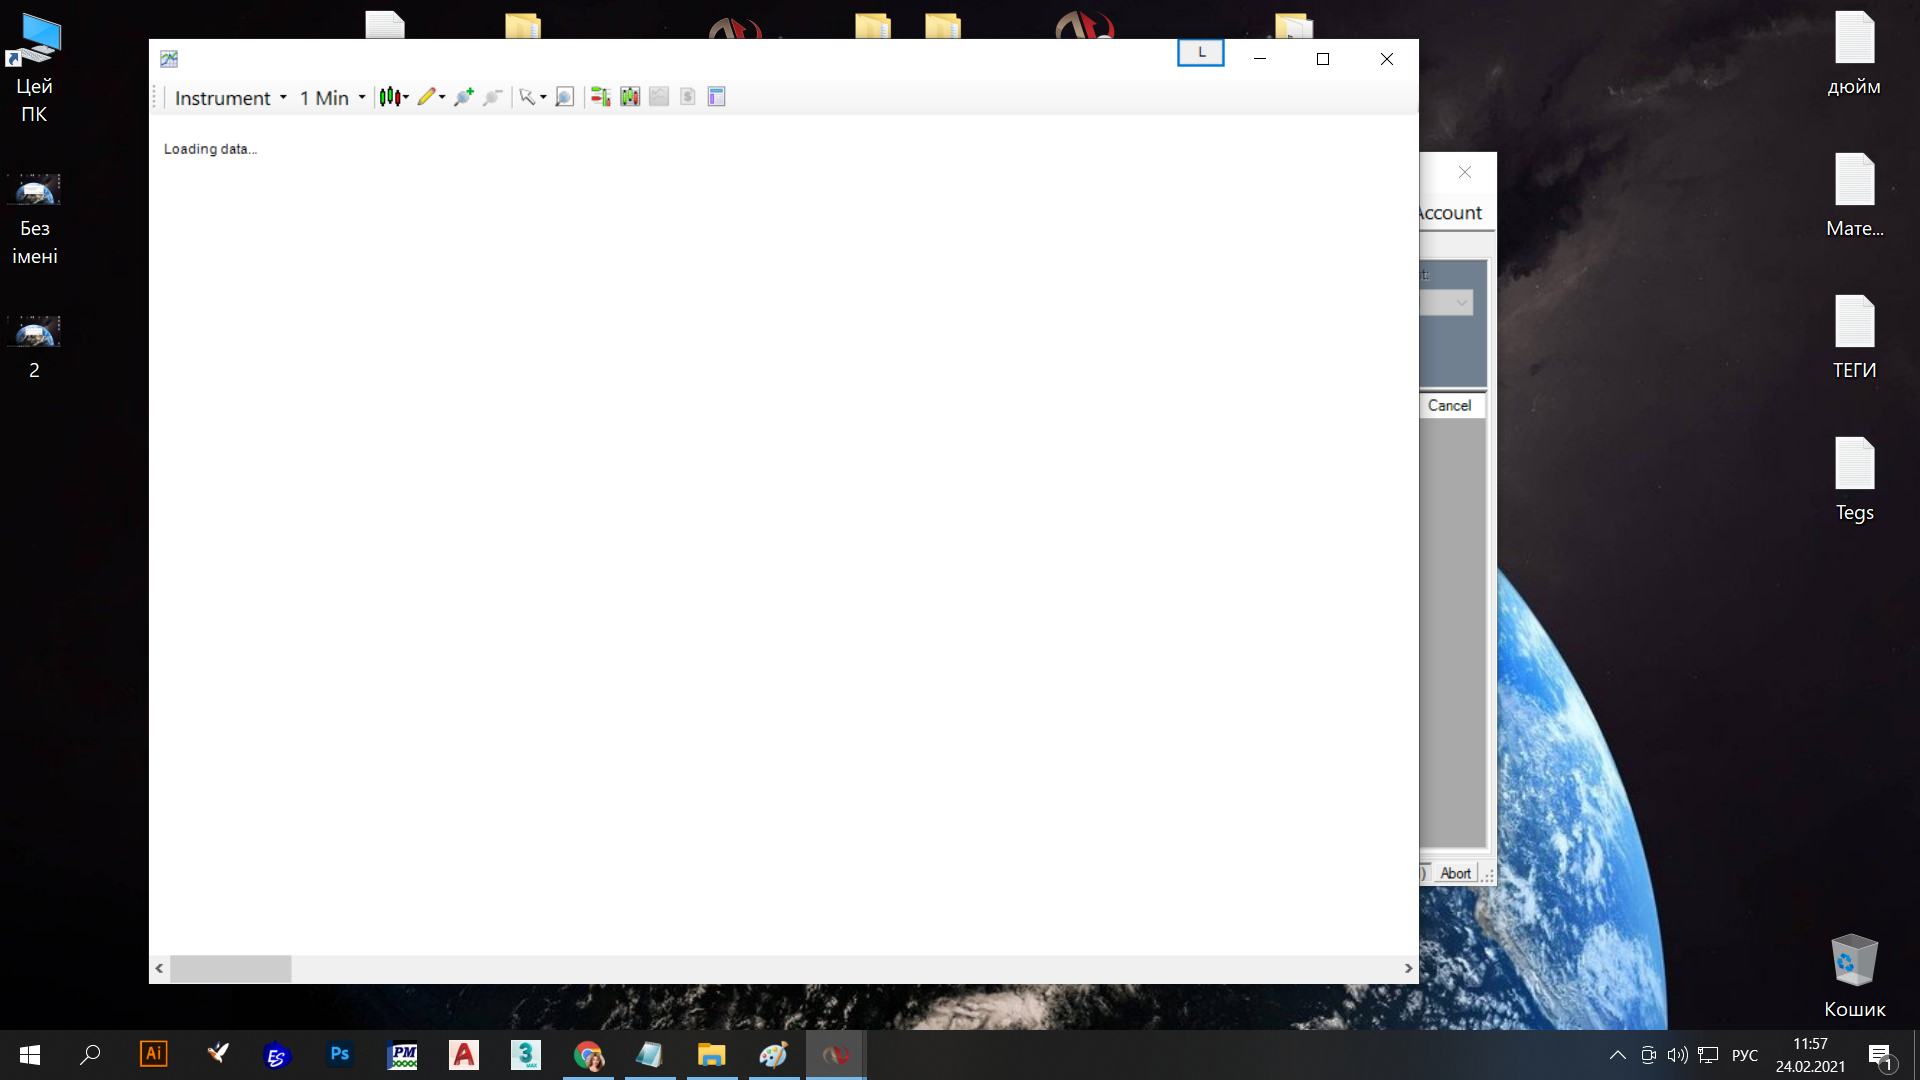Click the zoom frame magnifier icon
1920x1080 pixels.
pyautogui.click(x=564, y=97)
